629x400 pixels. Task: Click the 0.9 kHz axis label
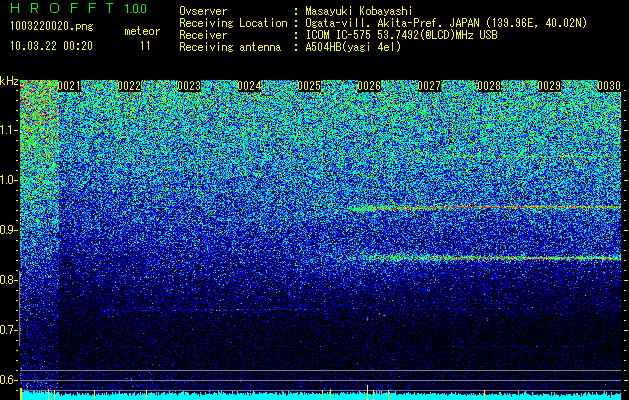coord(9,230)
